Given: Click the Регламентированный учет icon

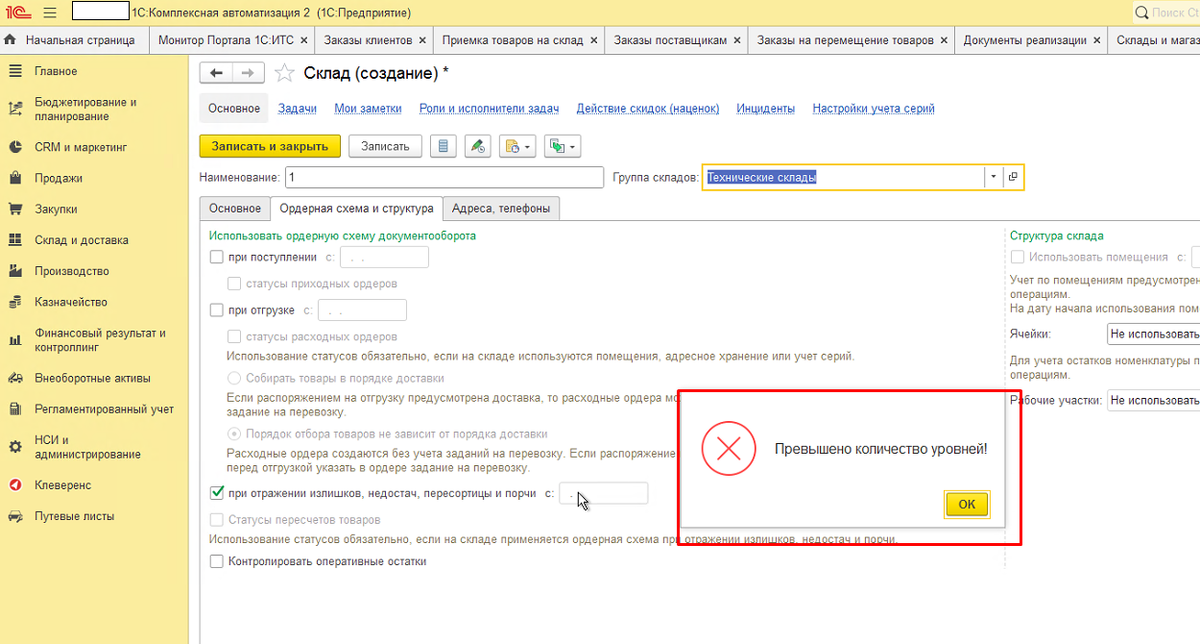Looking at the screenshot, I should 15,409.
